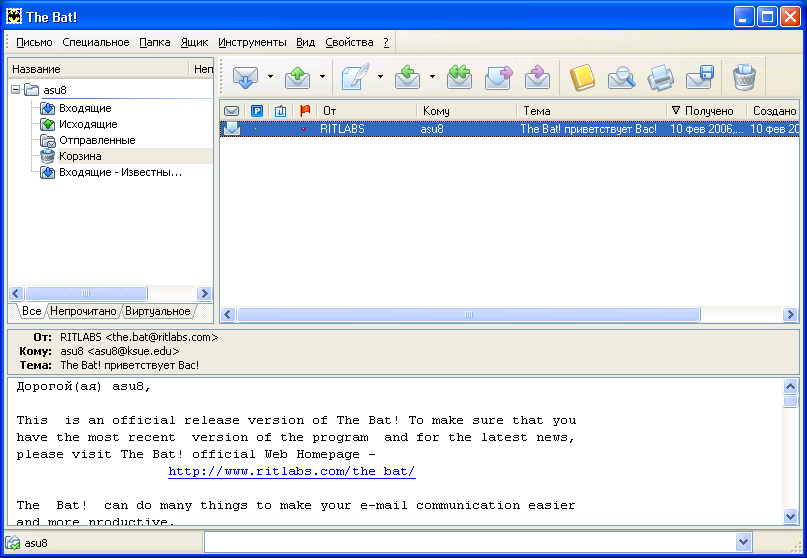
Task: Sort messages by От column
Action: (366, 111)
